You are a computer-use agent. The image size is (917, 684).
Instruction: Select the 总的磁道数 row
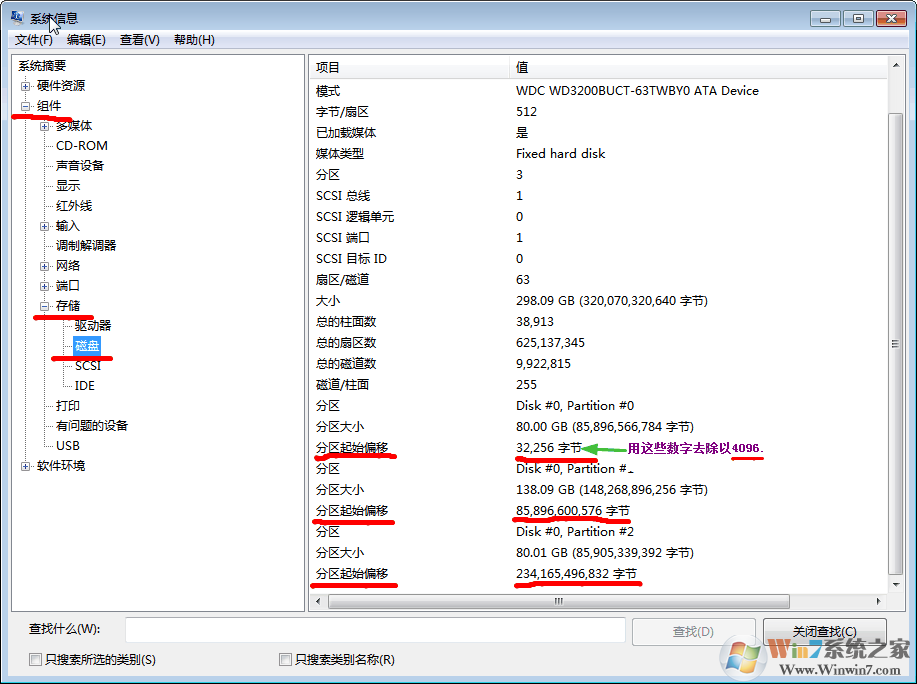point(598,364)
